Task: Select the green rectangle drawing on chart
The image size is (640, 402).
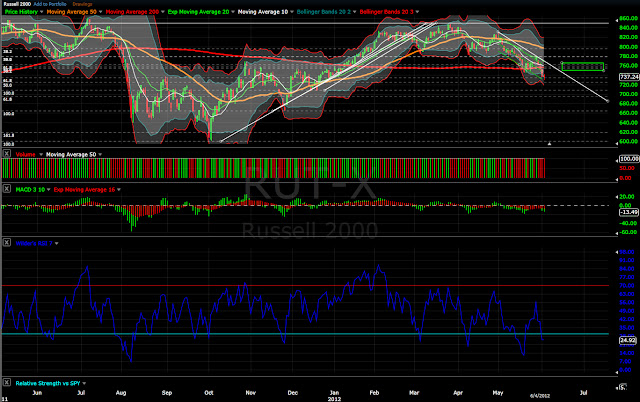Action: pos(583,67)
